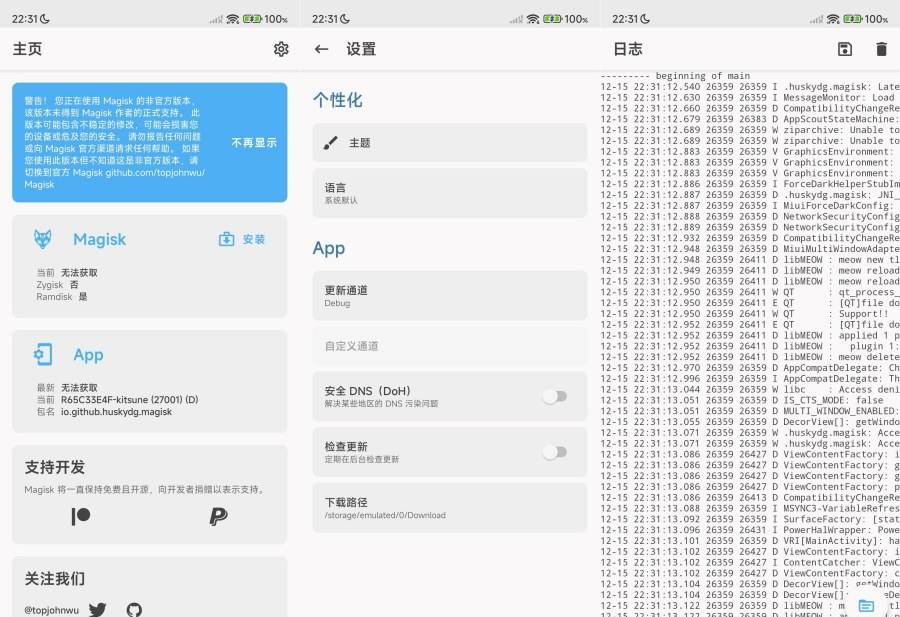Enable the Secure DNS (DoH) switch
Image resolution: width=900 pixels, height=617 pixels.
[x=554, y=397]
